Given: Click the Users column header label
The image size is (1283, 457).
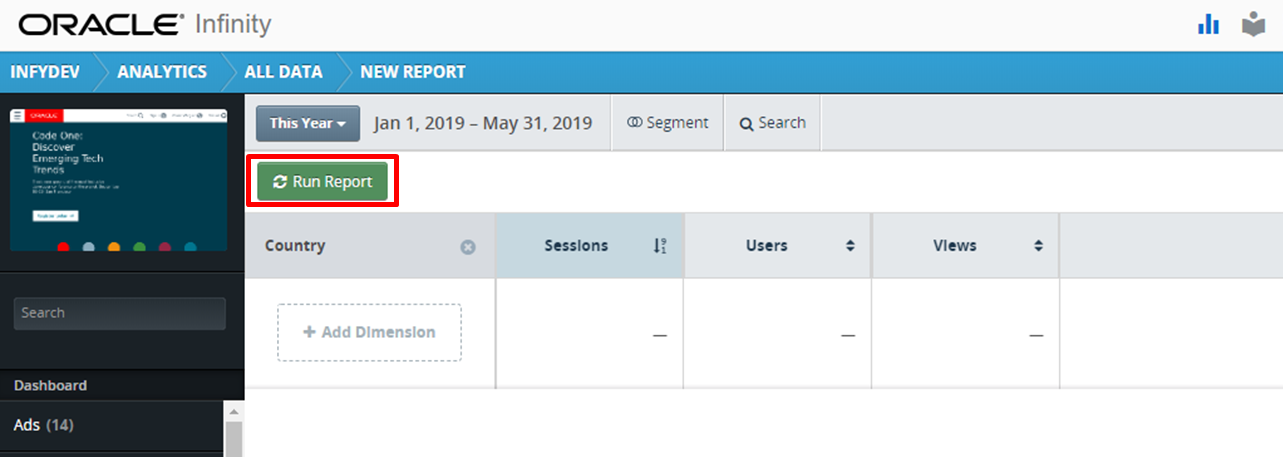Looking at the screenshot, I should (x=766, y=246).
